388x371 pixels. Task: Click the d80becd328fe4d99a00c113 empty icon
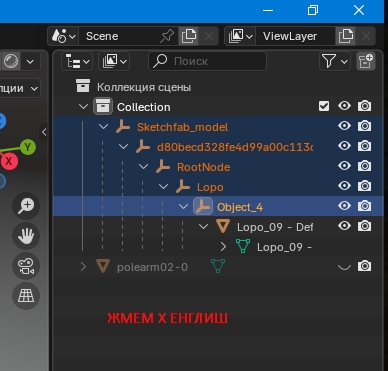tap(143, 147)
